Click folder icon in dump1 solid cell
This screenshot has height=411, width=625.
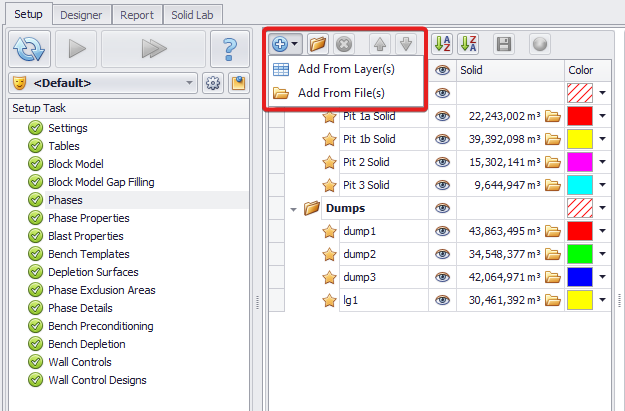coord(553,231)
